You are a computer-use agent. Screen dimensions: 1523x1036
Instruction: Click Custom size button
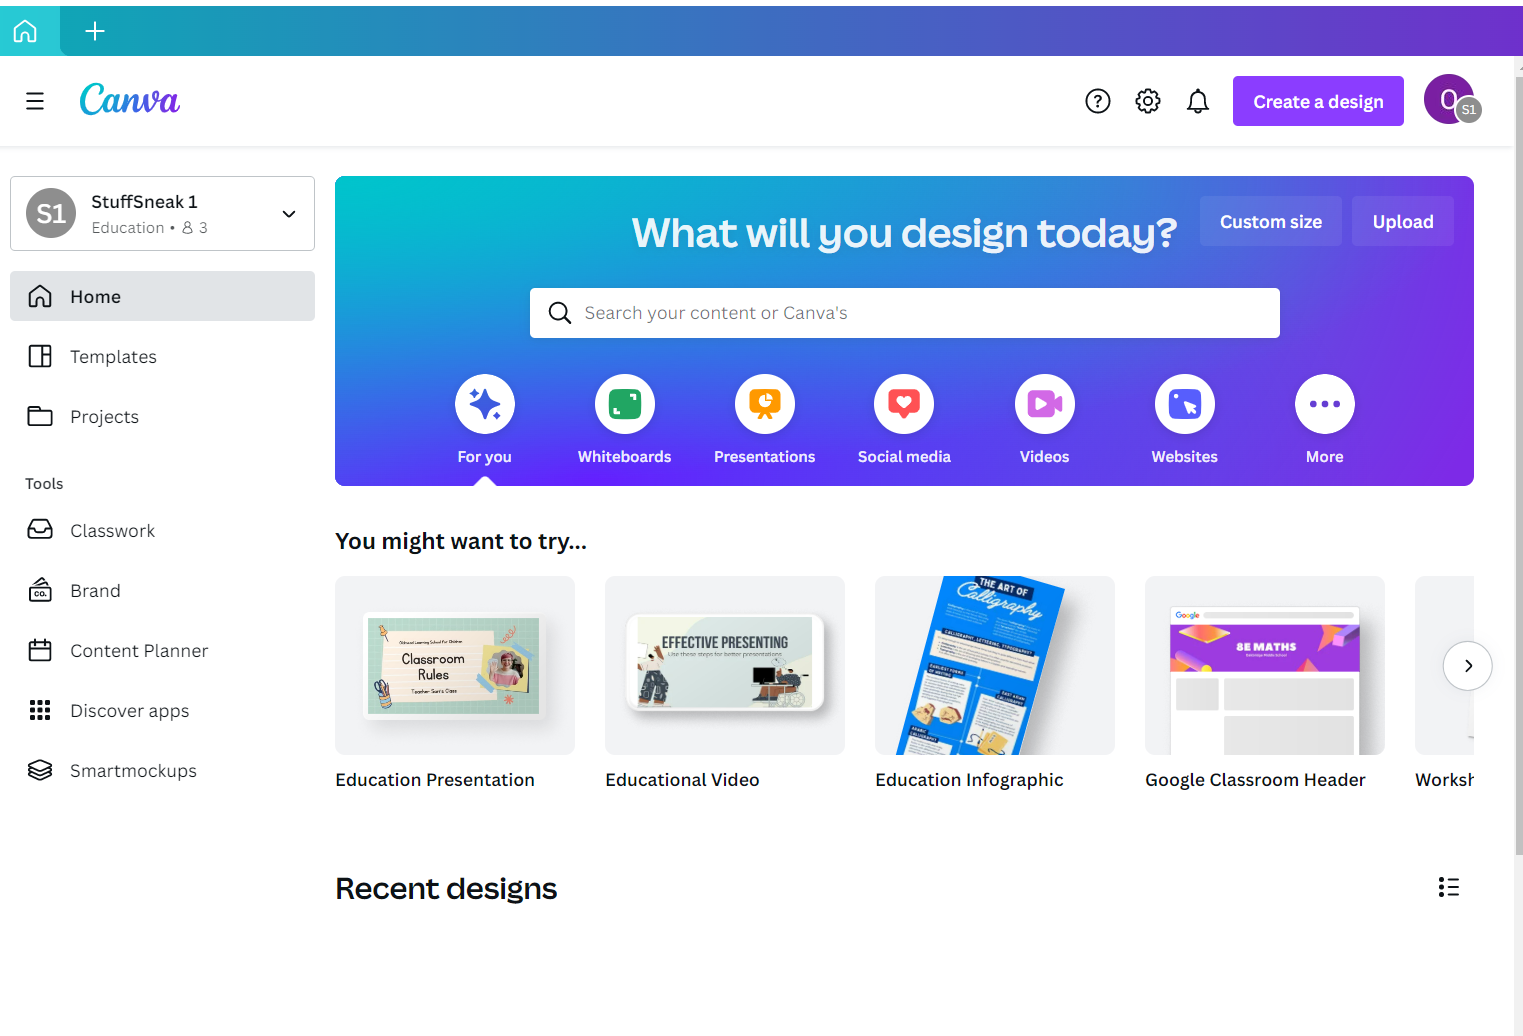(1271, 221)
